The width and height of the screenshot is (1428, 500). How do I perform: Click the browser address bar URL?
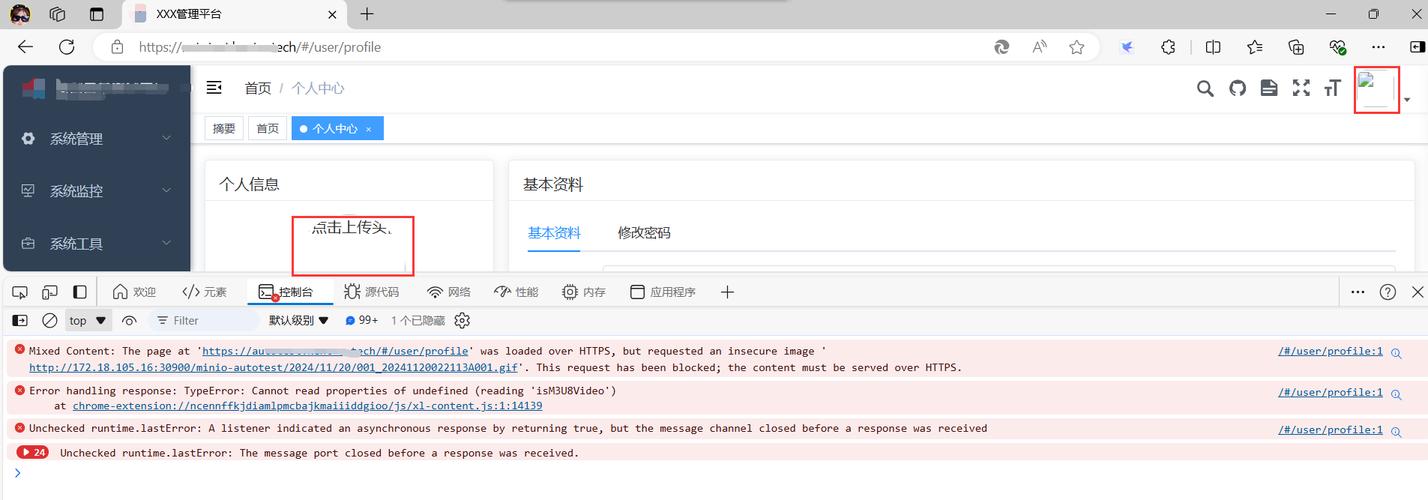[x=260, y=47]
